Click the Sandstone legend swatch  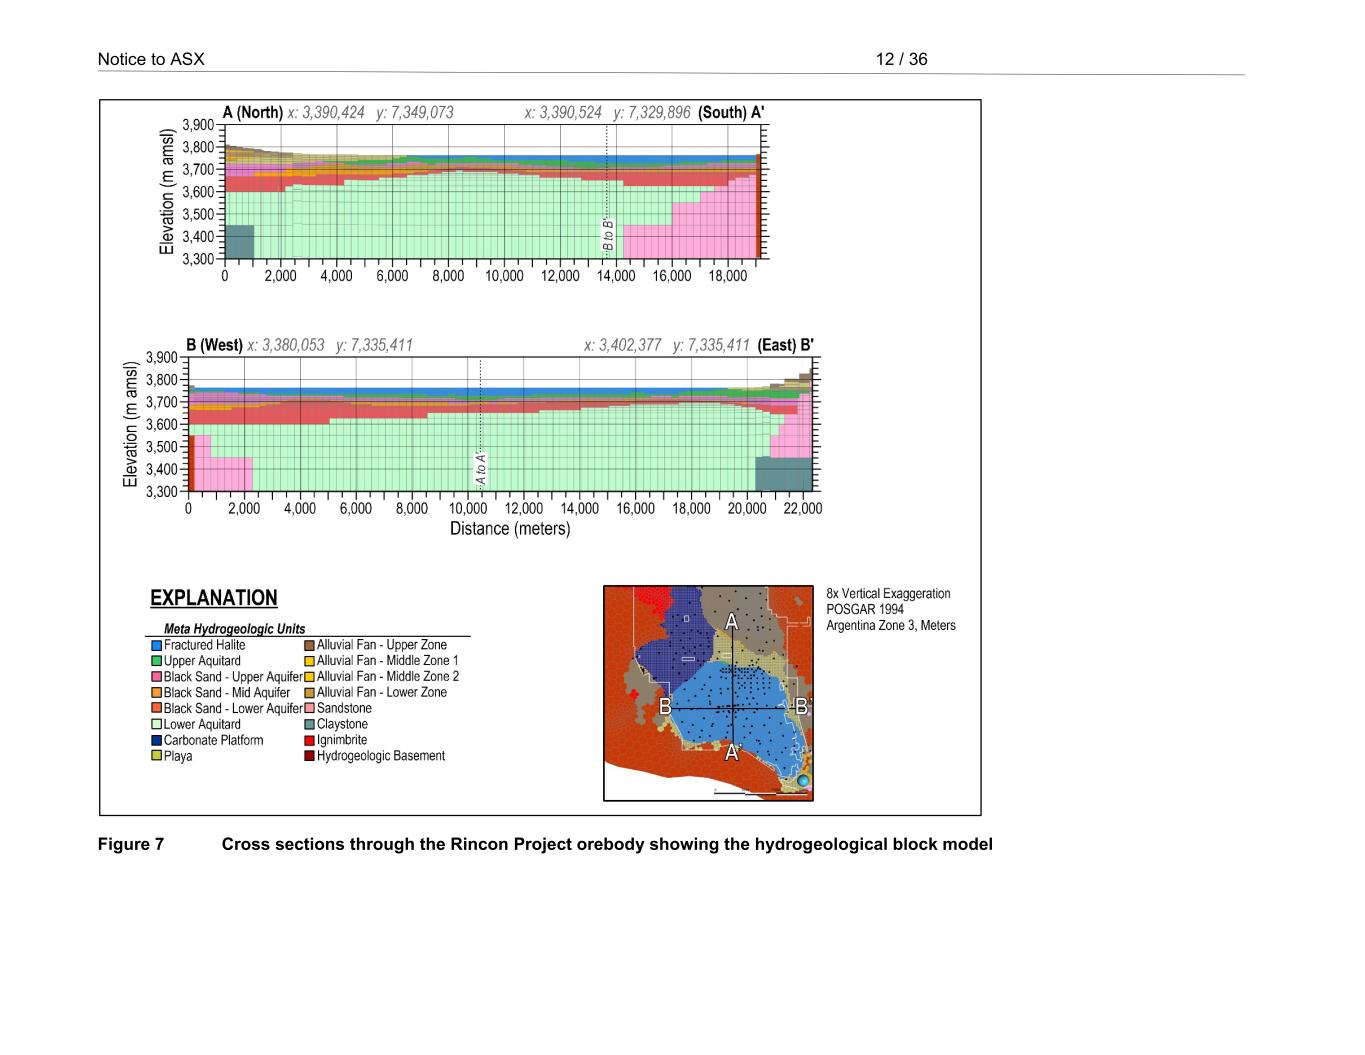pos(310,709)
